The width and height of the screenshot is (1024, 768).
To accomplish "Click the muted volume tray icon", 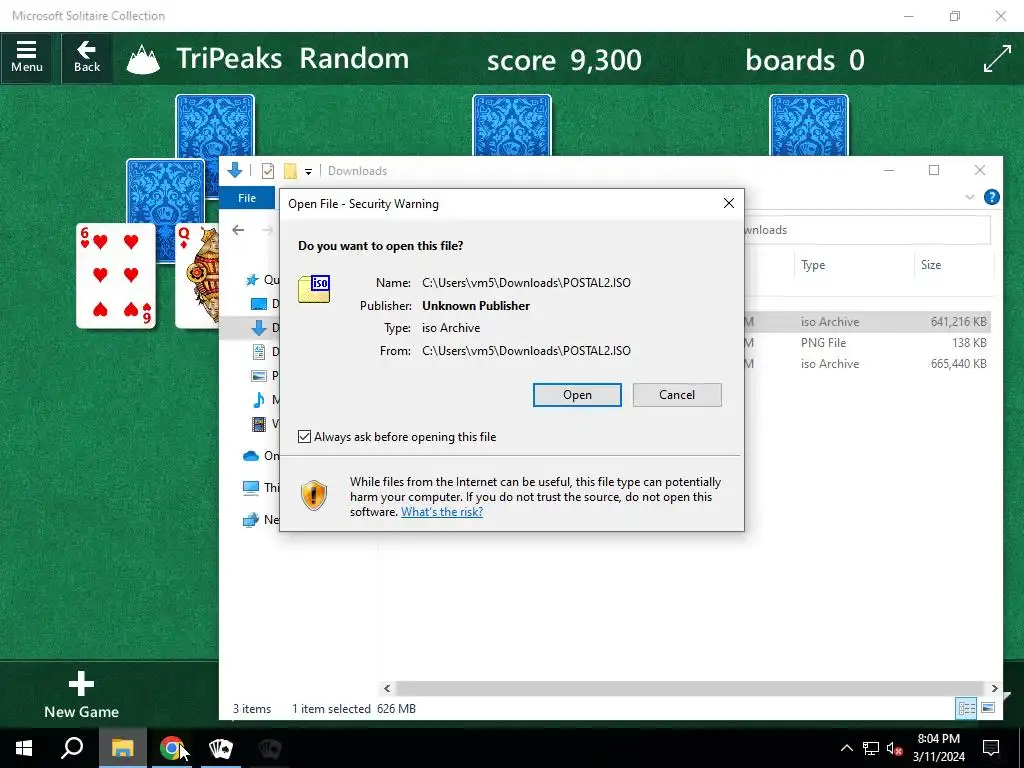I will 895,748.
